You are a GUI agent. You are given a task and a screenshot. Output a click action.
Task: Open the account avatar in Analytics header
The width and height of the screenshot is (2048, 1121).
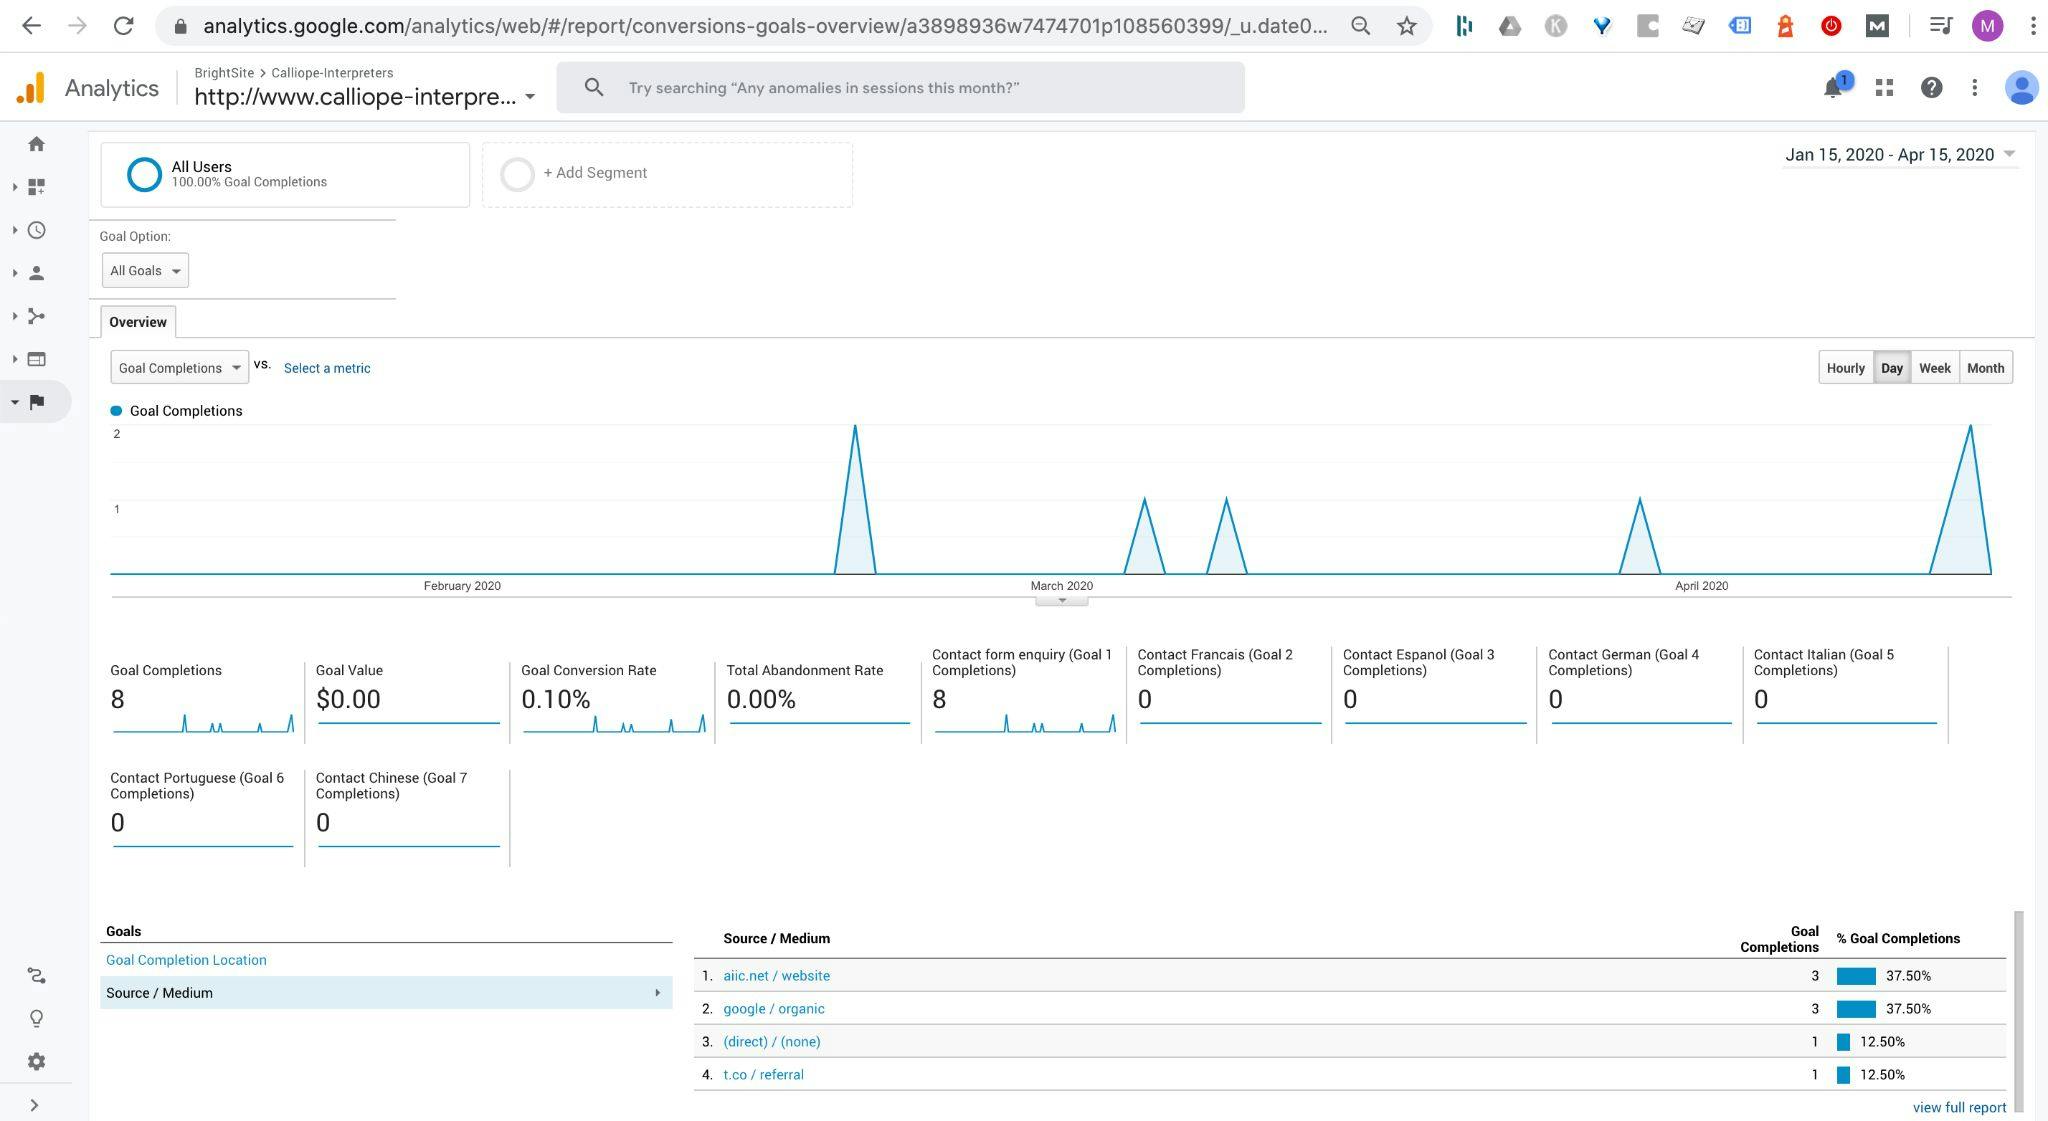2022,88
